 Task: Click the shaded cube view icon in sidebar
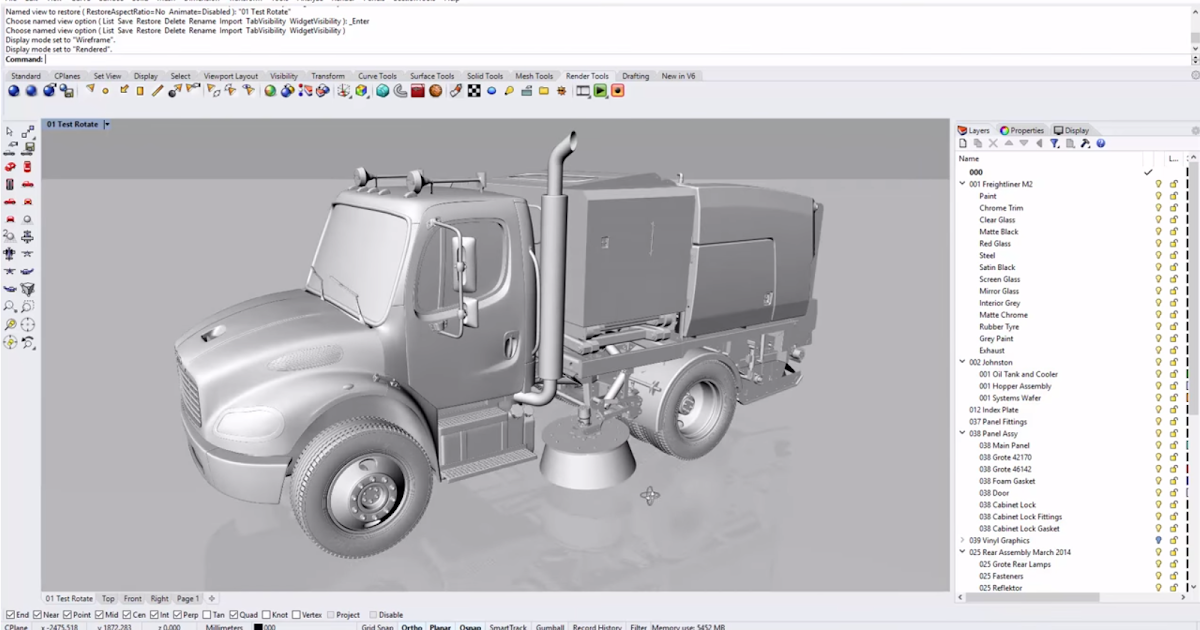(x=28, y=289)
